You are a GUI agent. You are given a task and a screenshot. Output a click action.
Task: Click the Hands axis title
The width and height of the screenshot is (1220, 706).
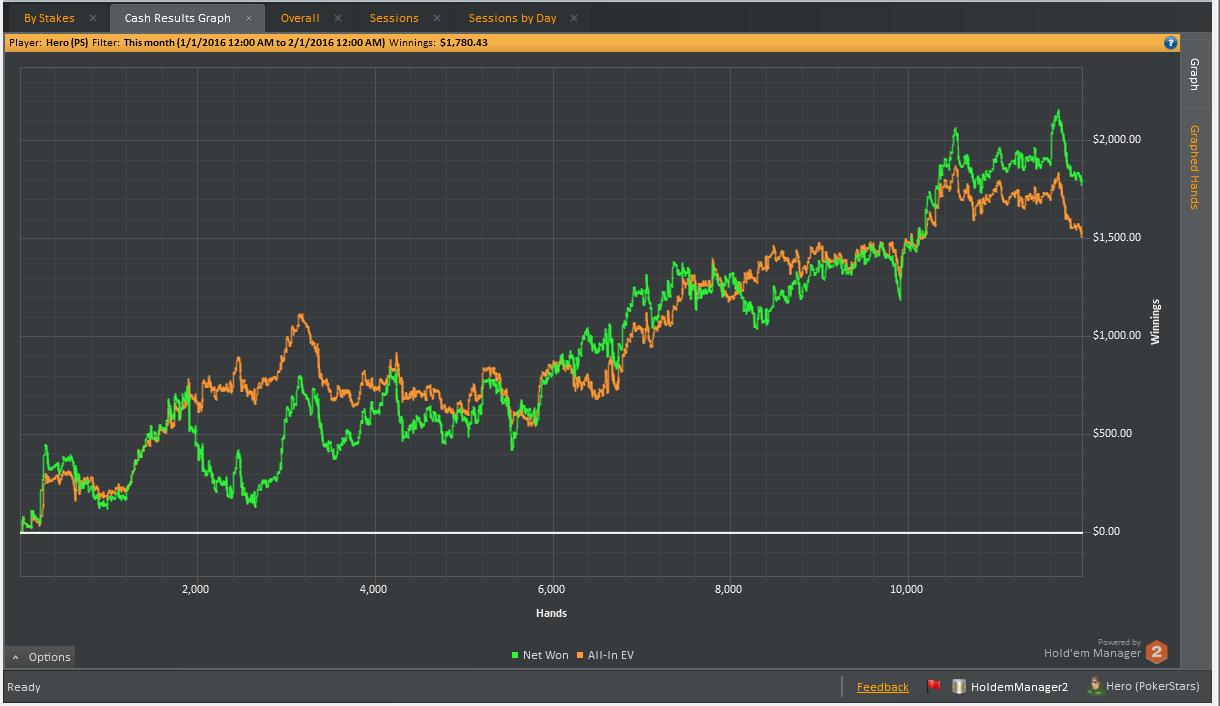point(551,613)
